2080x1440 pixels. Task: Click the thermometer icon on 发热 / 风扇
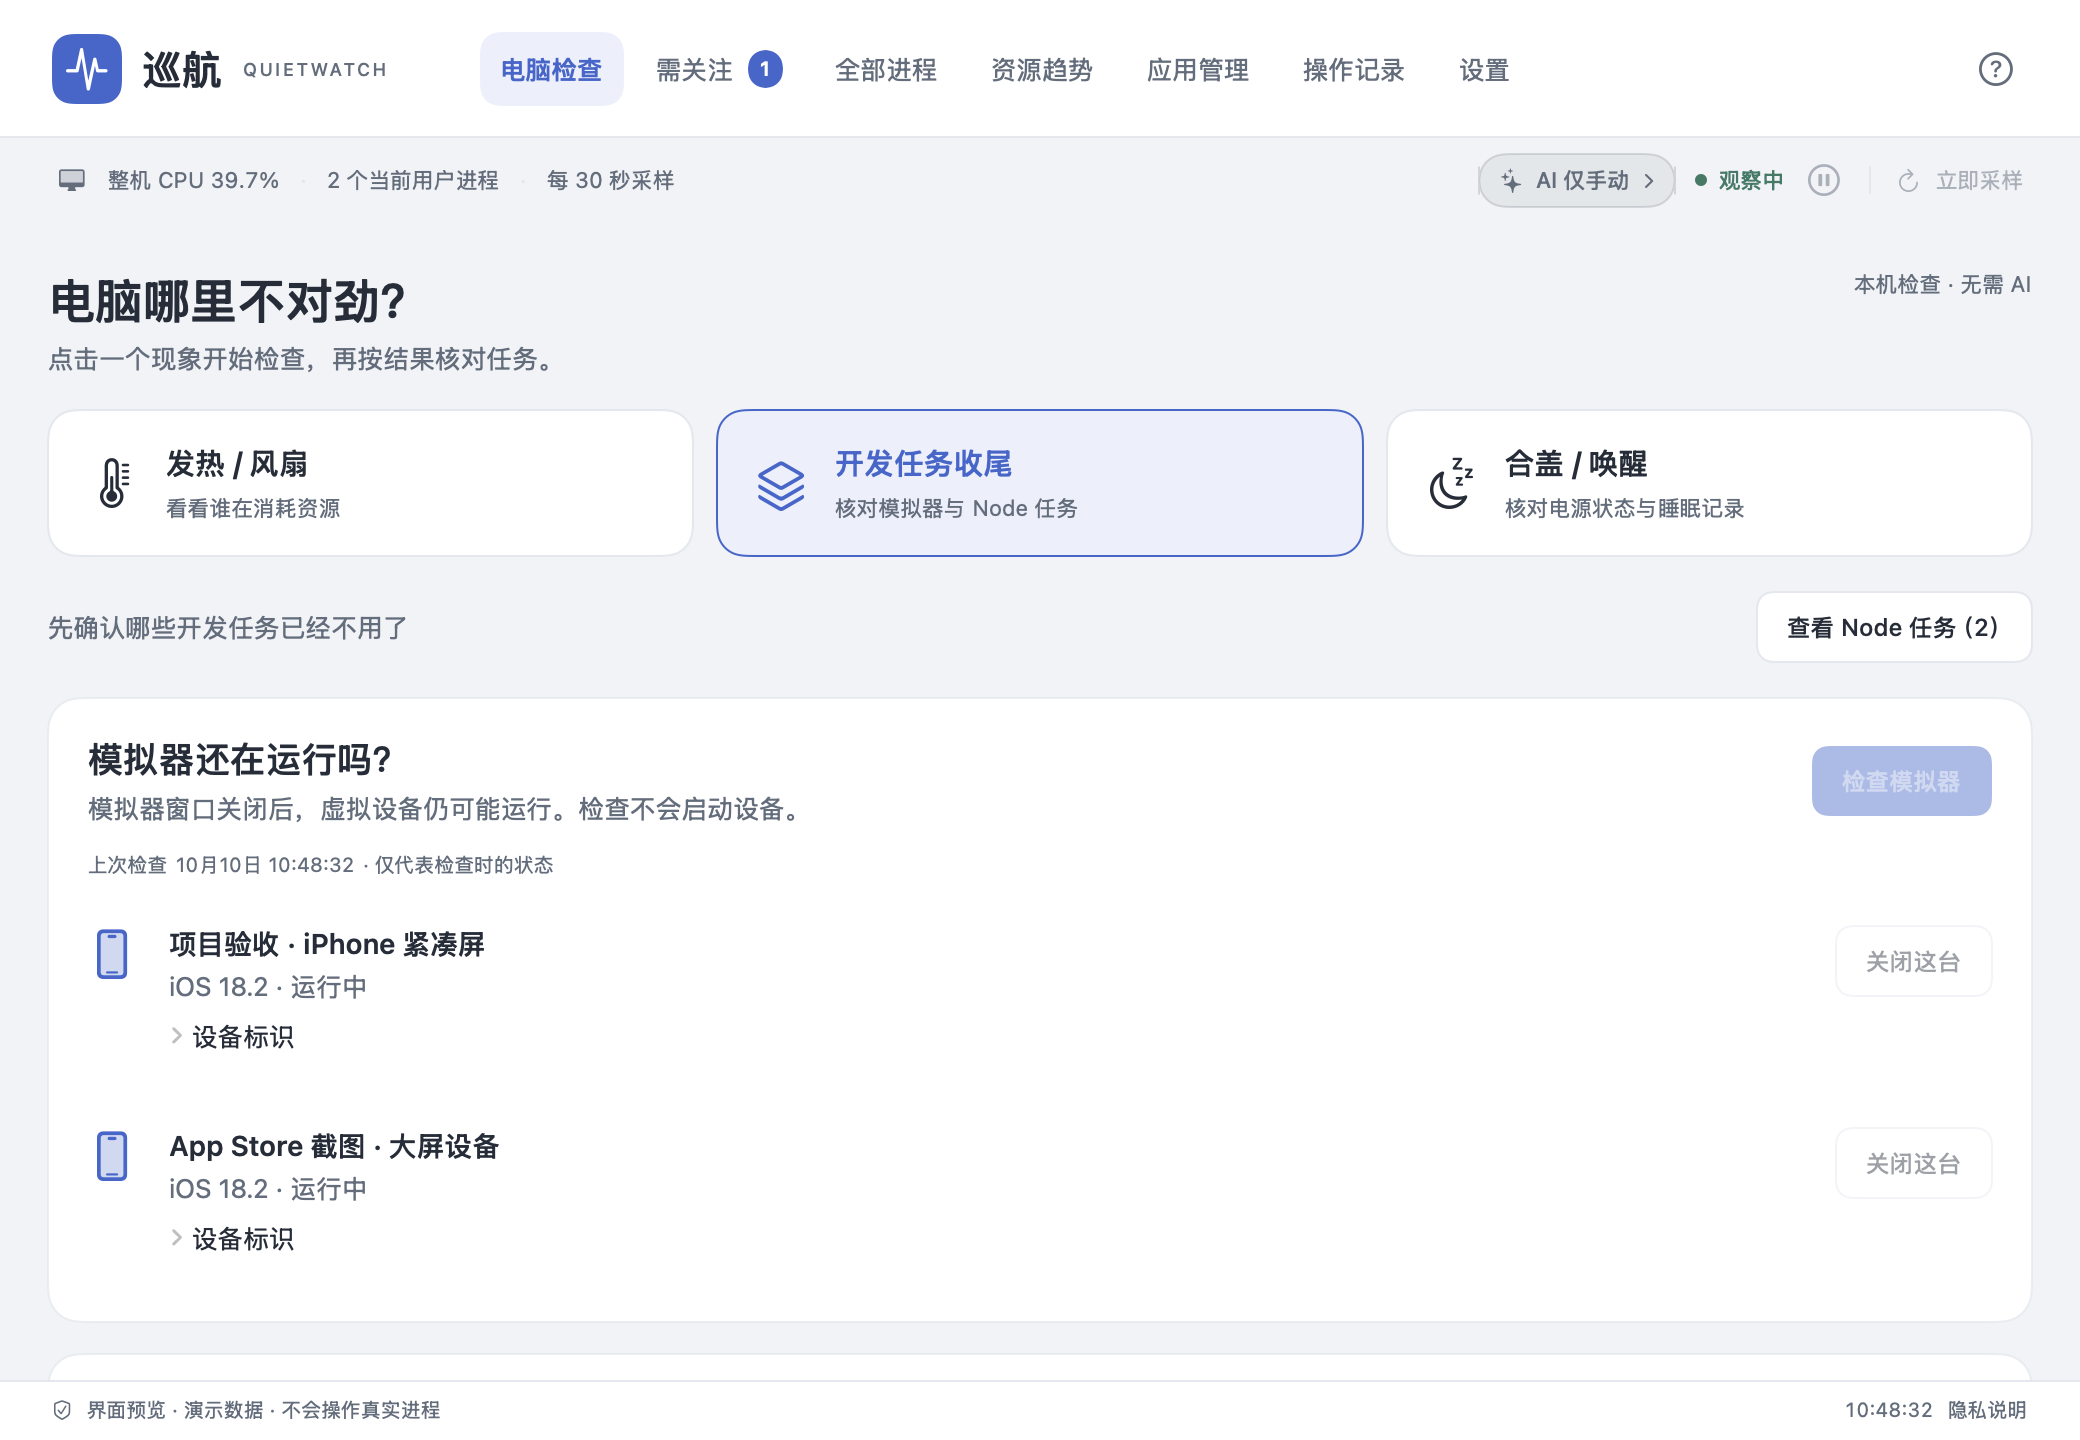114,483
